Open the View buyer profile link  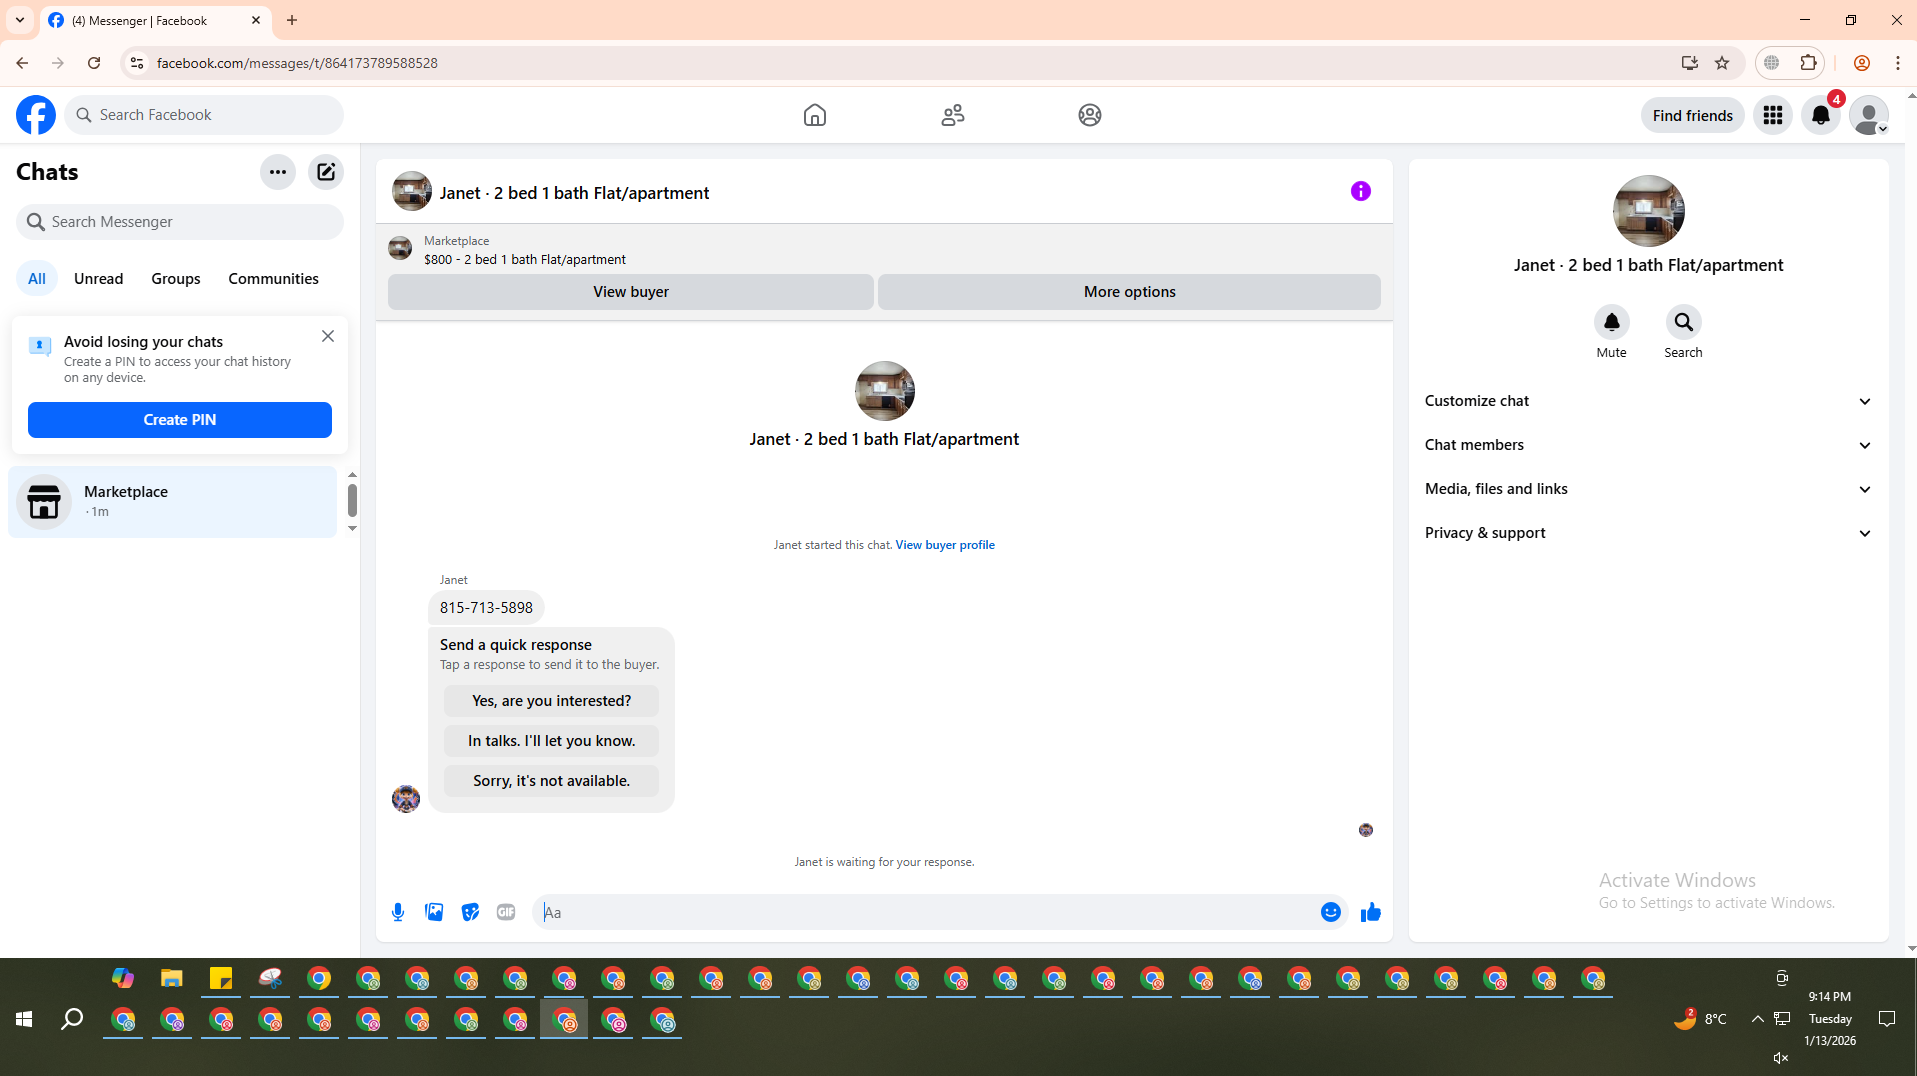[945, 545]
